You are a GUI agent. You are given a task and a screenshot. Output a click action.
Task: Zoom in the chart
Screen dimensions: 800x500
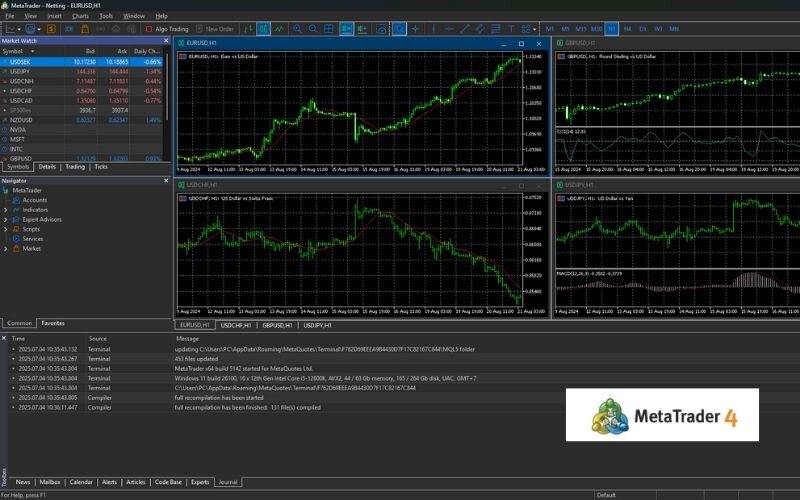pyautogui.click(x=297, y=29)
